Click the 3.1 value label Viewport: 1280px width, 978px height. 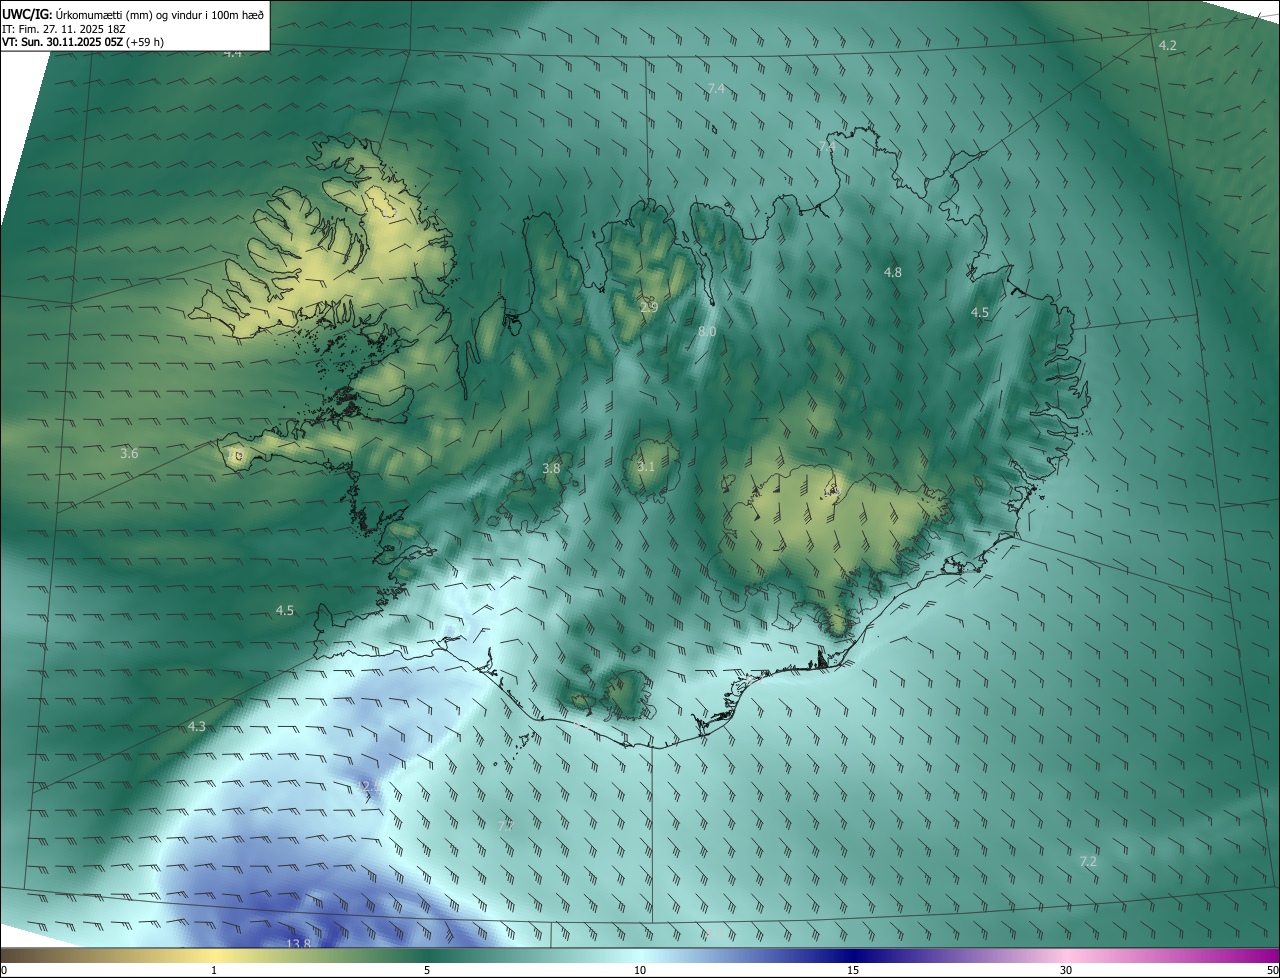(646, 466)
